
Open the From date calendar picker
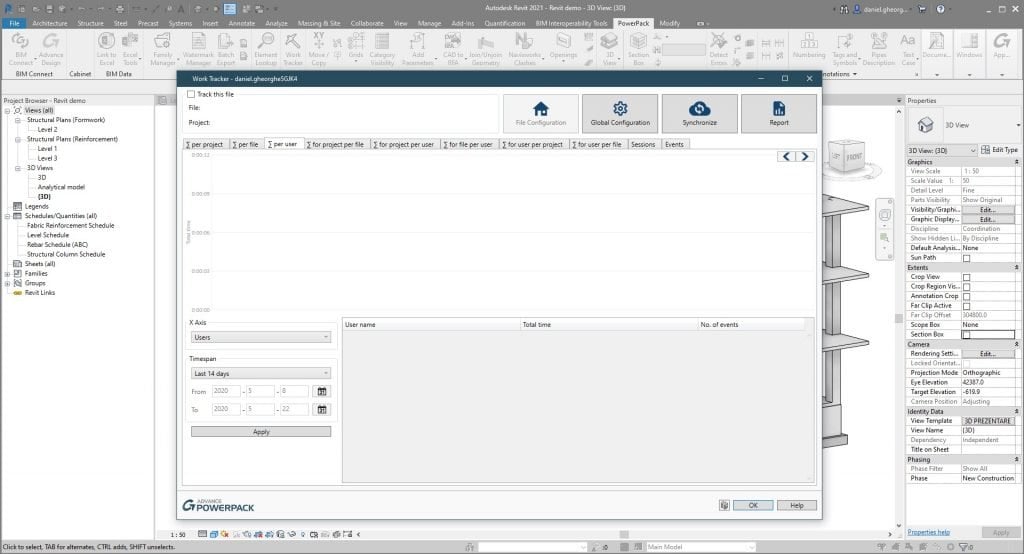click(321, 391)
